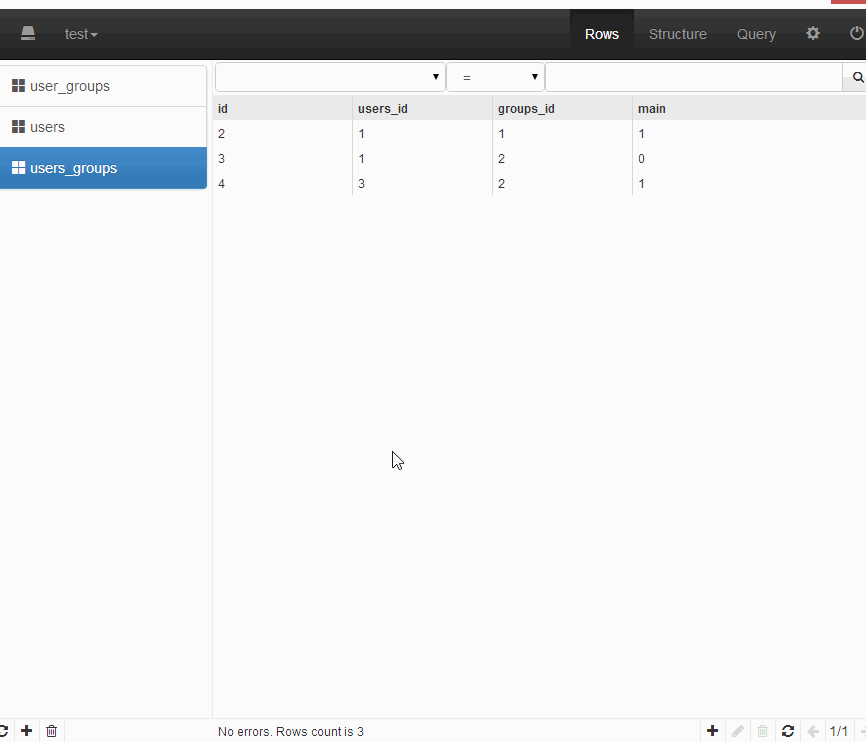Select the users table

[103, 127]
